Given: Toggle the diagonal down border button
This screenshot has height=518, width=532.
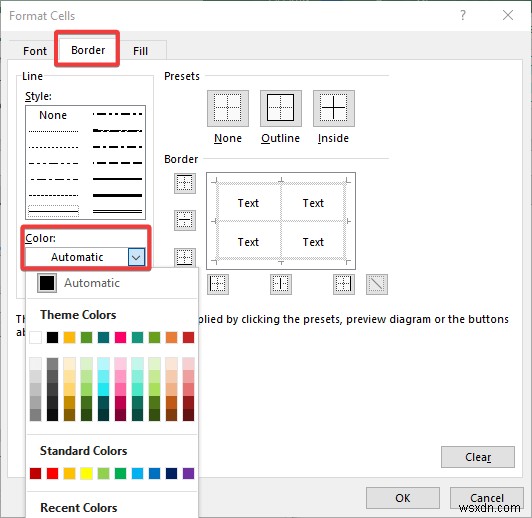Looking at the screenshot, I should tap(377, 284).
